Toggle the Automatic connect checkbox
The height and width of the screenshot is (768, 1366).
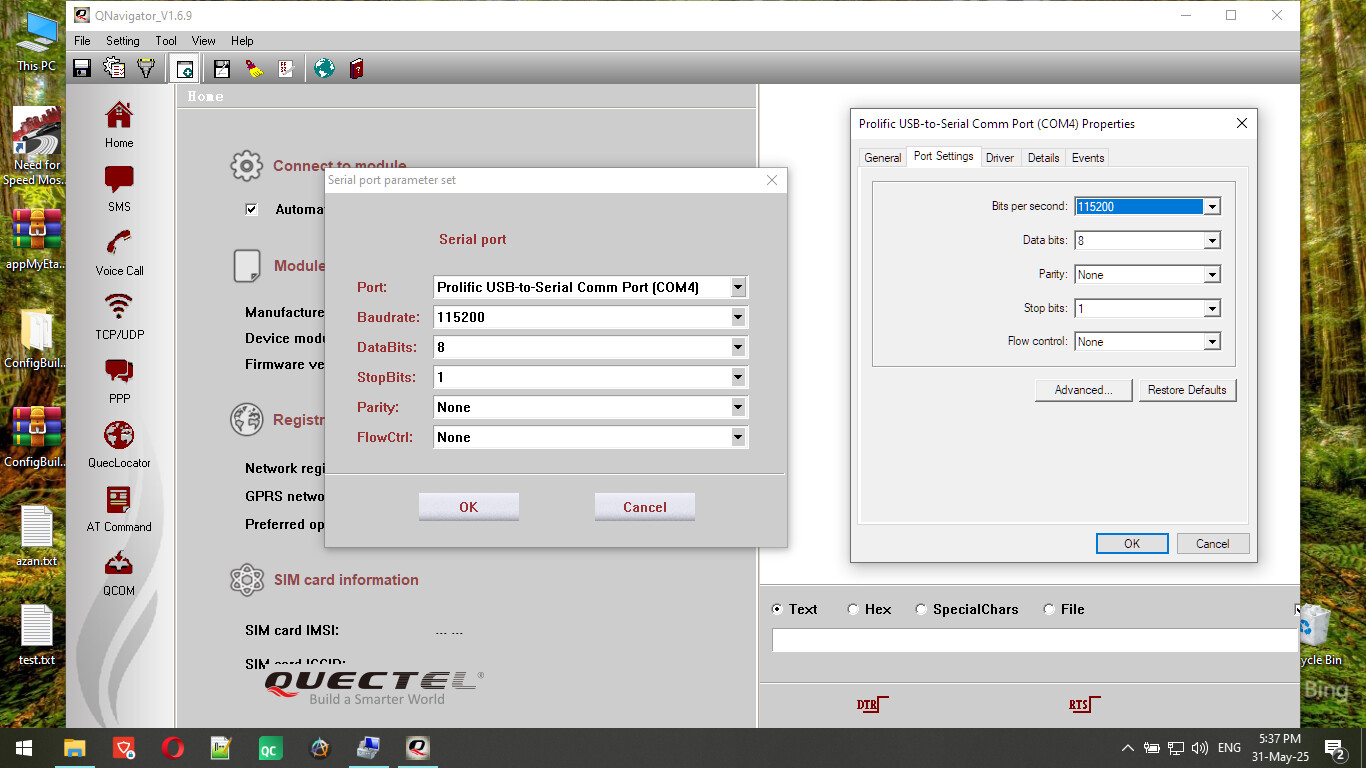pyautogui.click(x=252, y=209)
